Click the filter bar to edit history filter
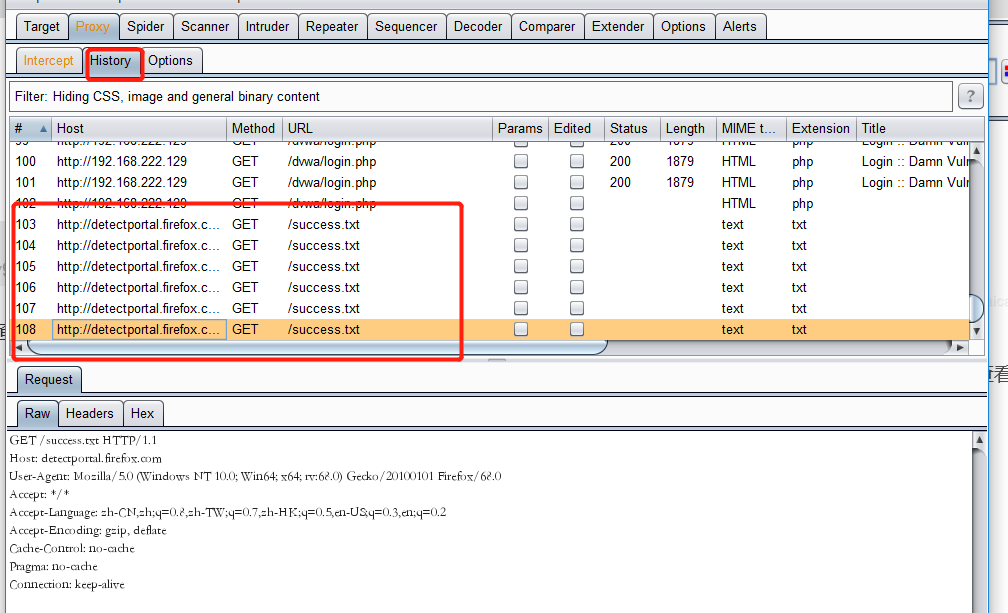 [480, 96]
